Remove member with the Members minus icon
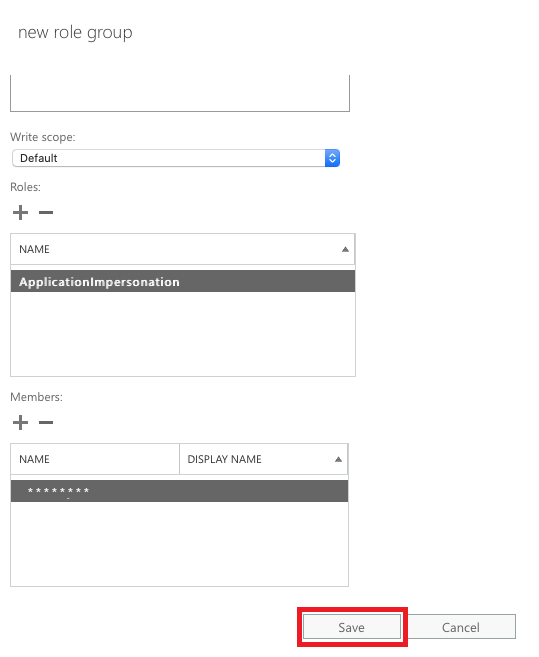The height and width of the screenshot is (657, 539). [x=46, y=422]
